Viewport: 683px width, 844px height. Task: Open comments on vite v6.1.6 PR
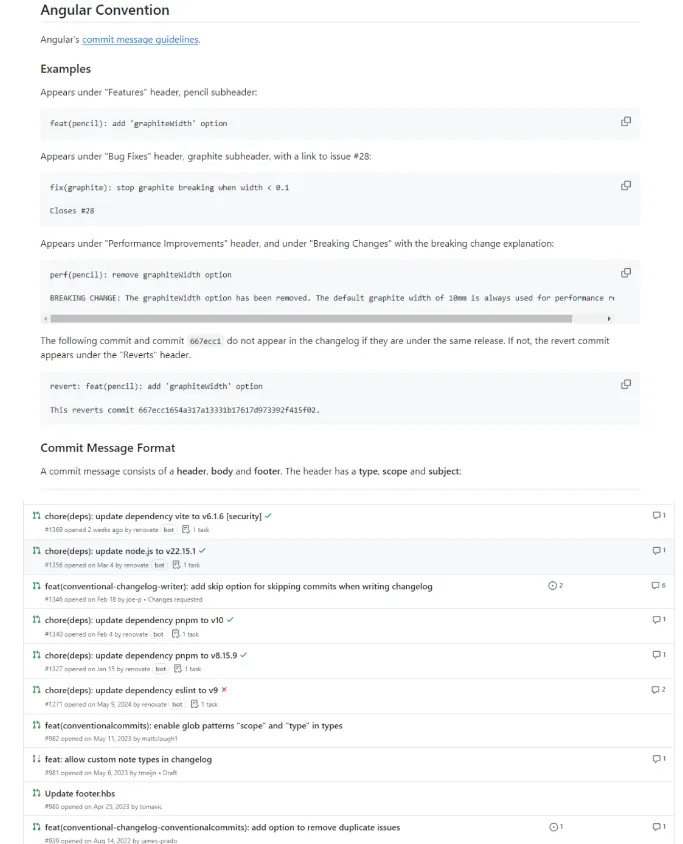tap(659, 516)
